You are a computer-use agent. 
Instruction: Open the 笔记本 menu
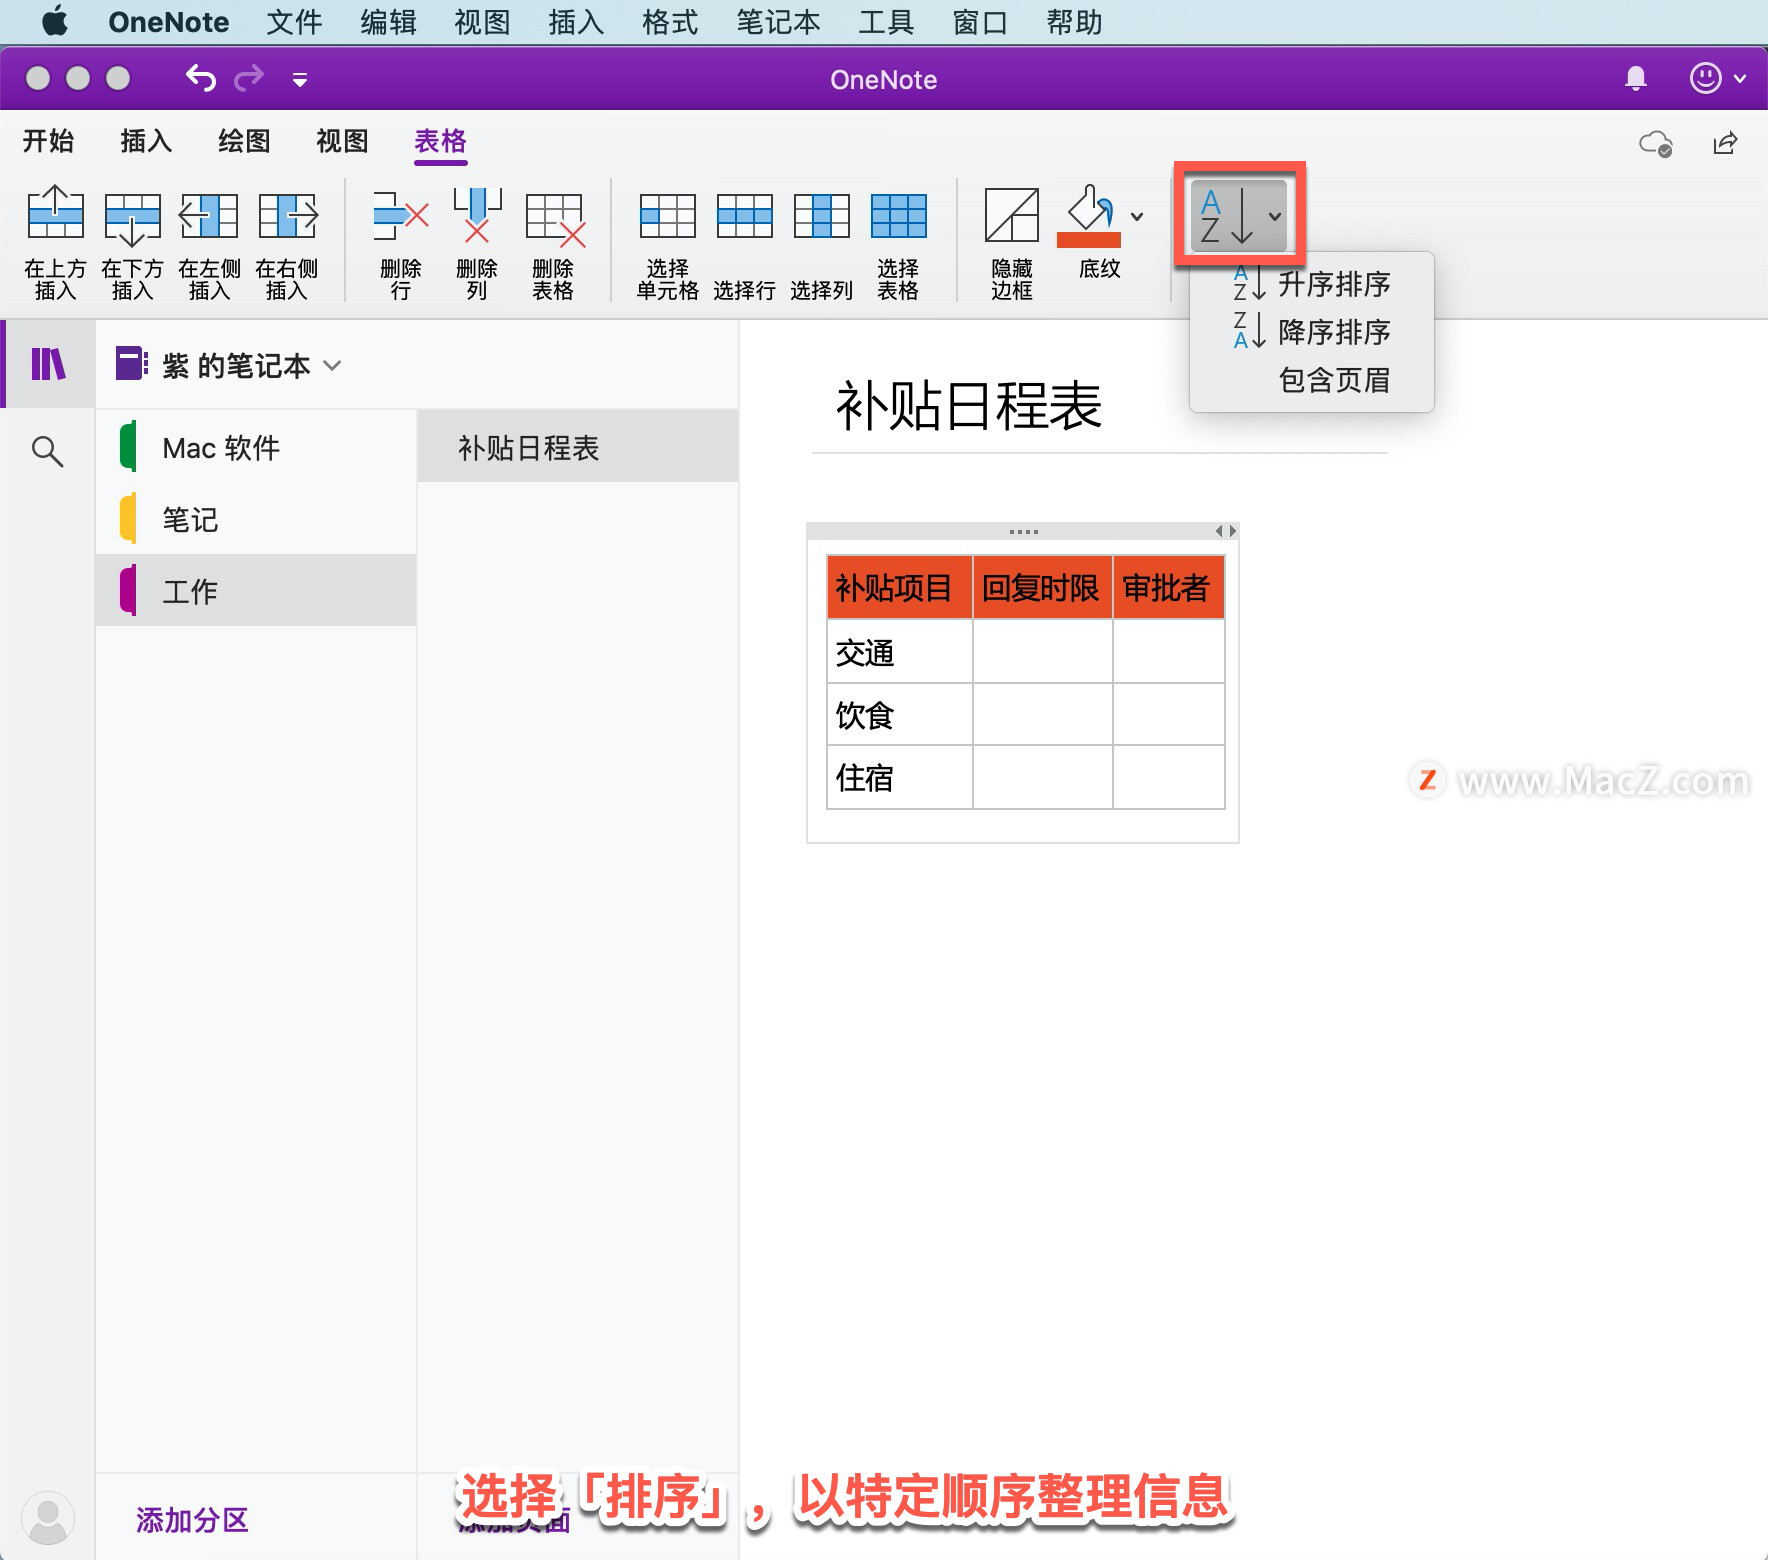click(x=778, y=21)
